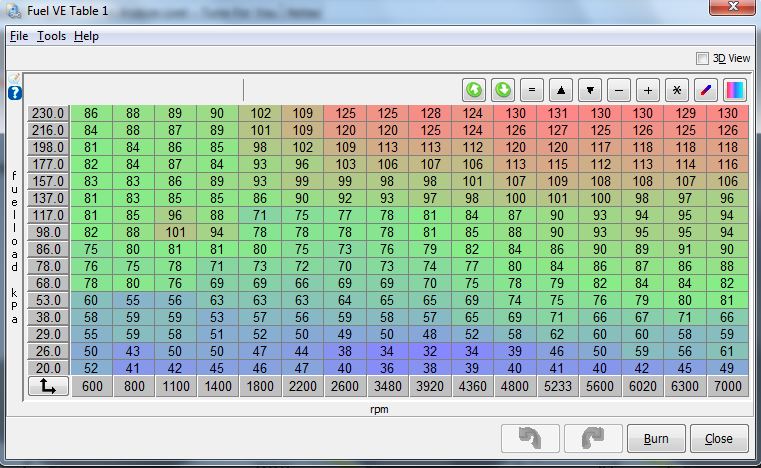Click the green down-arrow send icon

pos(503,90)
